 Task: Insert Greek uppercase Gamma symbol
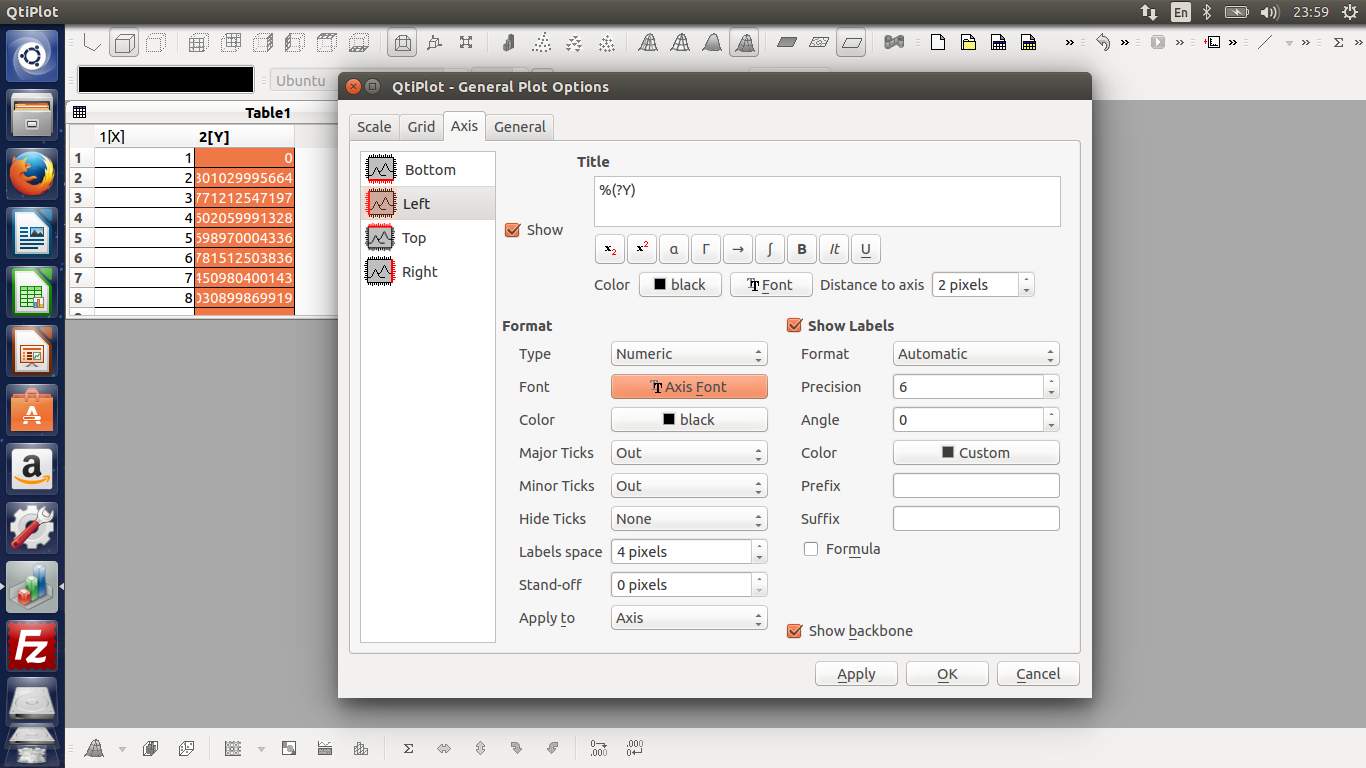(706, 249)
